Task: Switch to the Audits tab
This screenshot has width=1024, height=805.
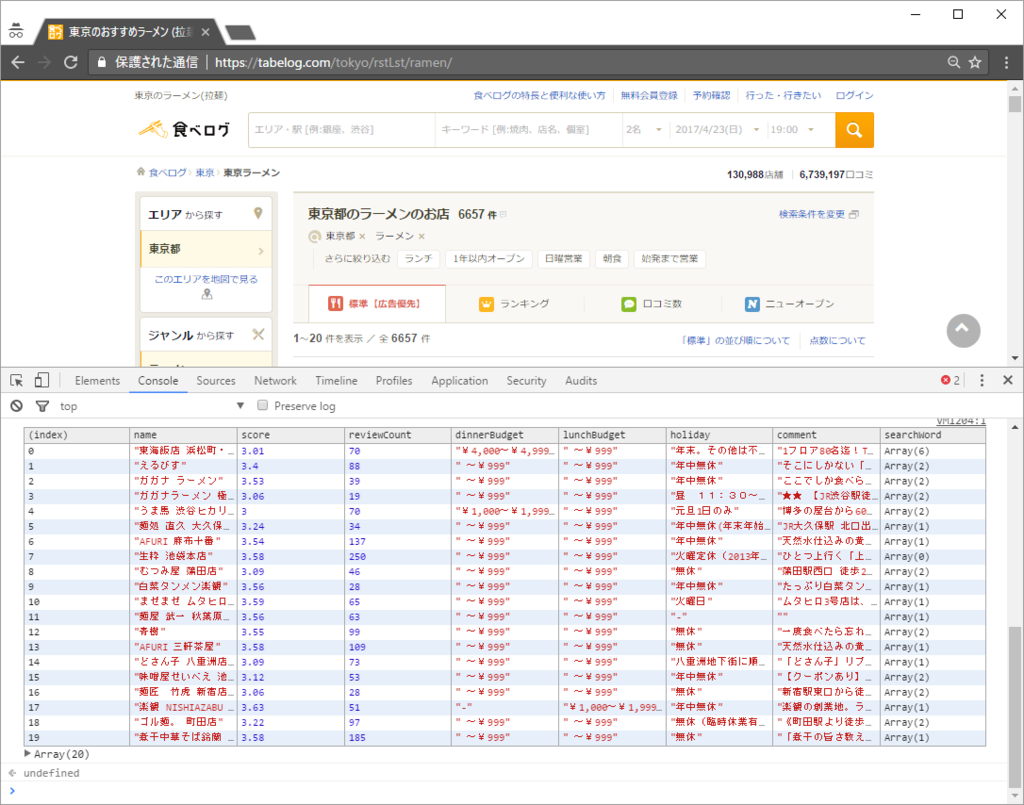Action: (581, 381)
